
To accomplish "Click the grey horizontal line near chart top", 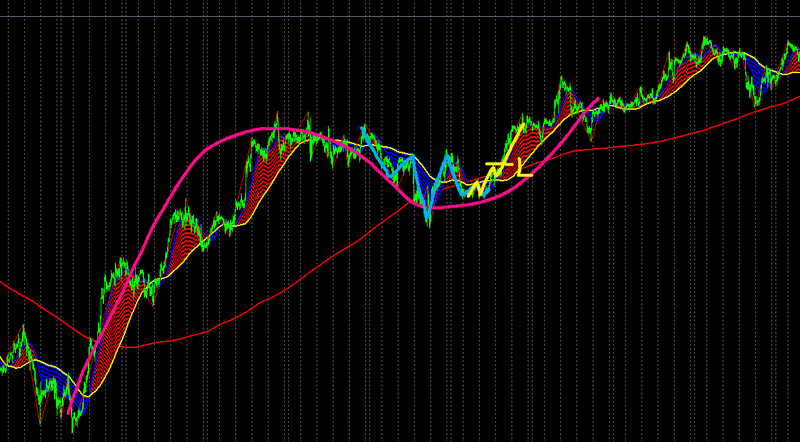I will point(400,17).
